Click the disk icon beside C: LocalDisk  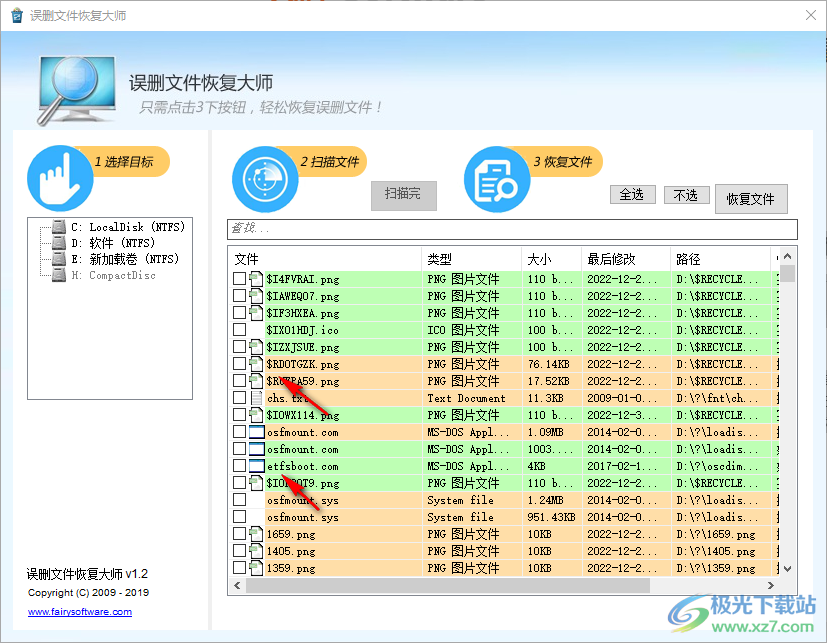click(59, 227)
